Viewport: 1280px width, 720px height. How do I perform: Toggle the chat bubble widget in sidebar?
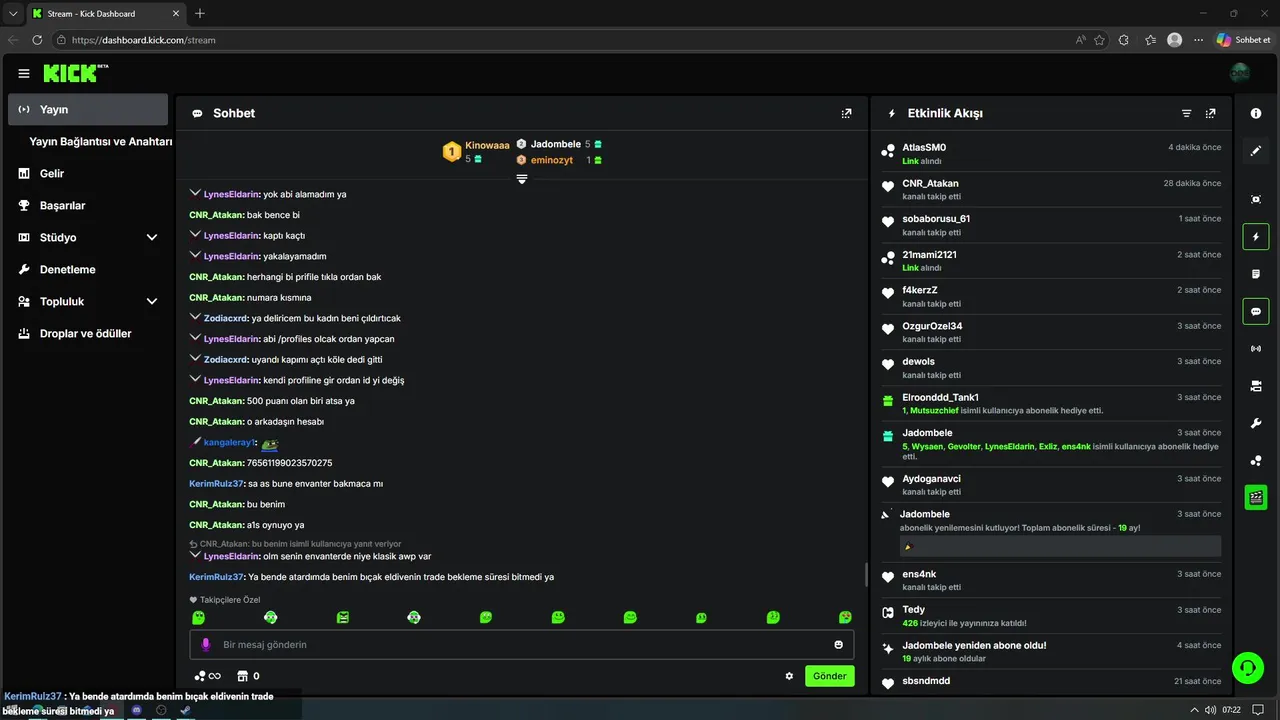1256,311
